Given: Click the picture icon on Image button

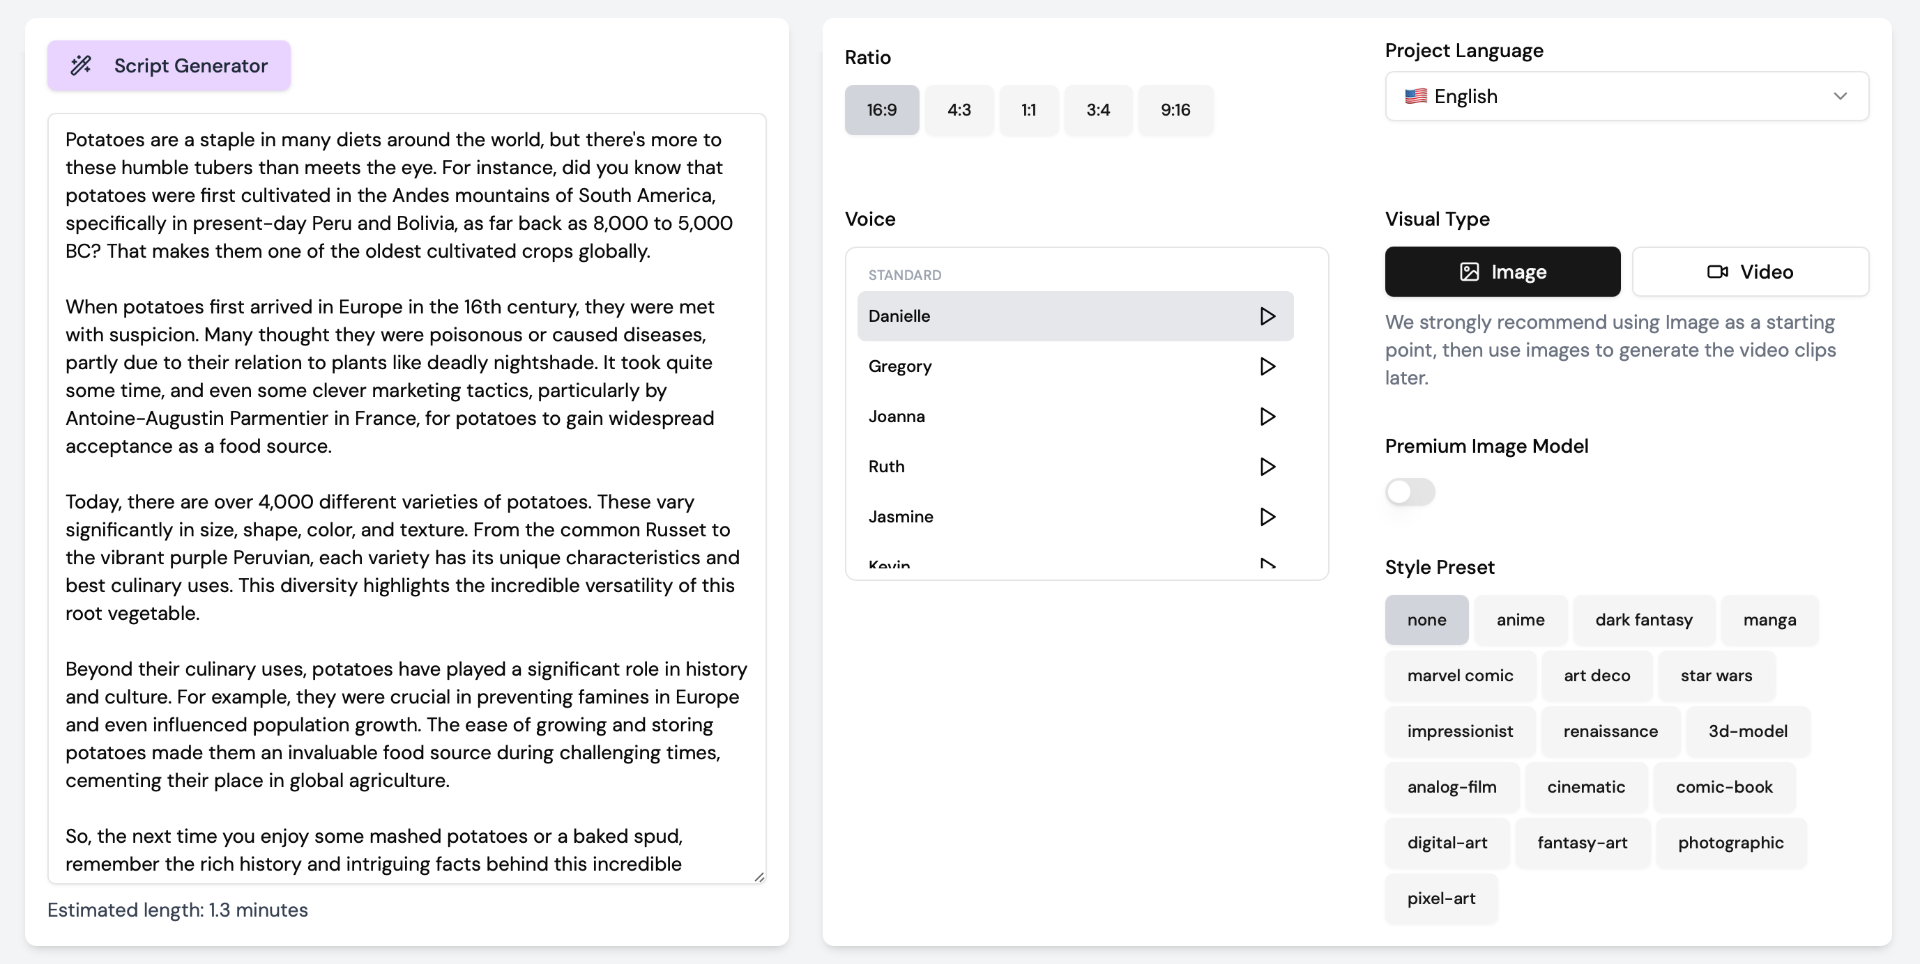Looking at the screenshot, I should 1469,272.
